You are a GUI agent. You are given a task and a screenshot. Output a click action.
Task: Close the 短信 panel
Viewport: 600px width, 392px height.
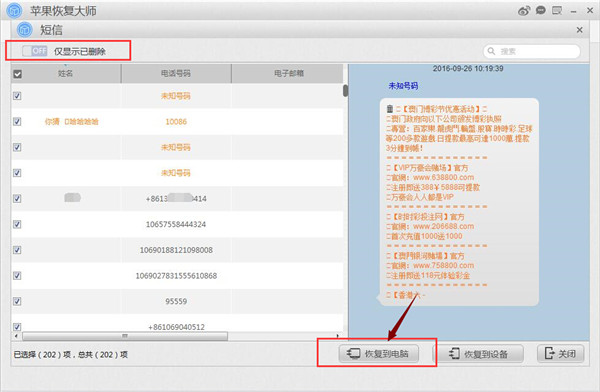coord(580,30)
